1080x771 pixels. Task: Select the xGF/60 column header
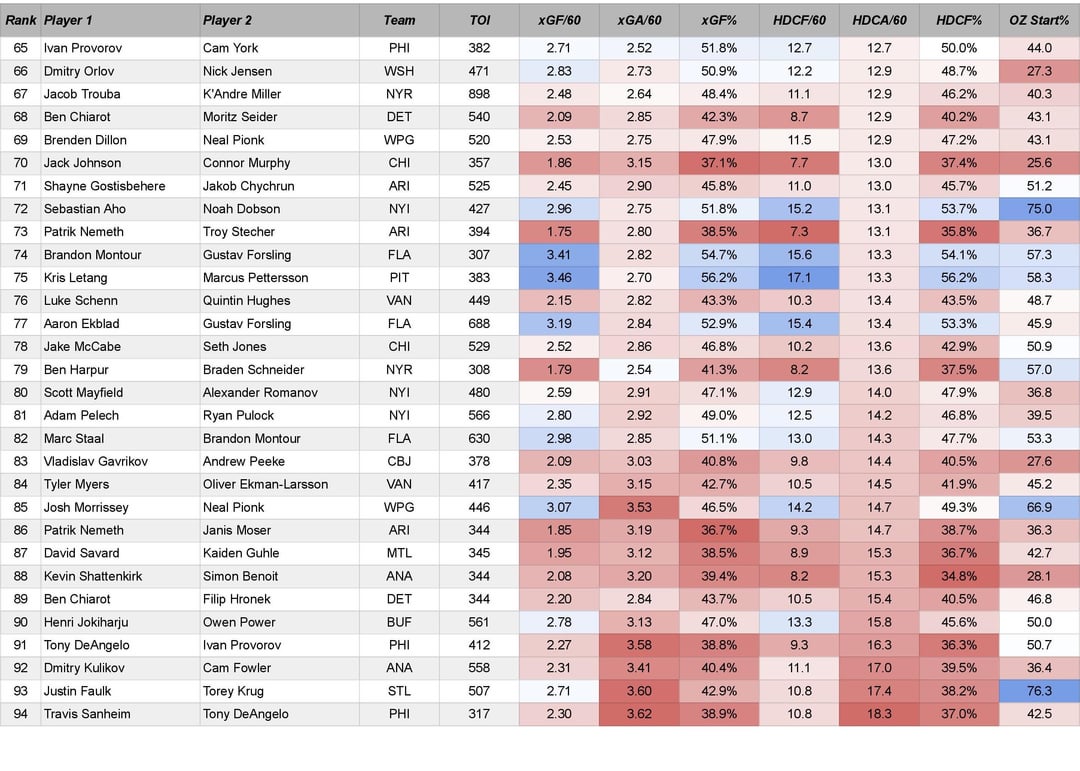[559, 20]
